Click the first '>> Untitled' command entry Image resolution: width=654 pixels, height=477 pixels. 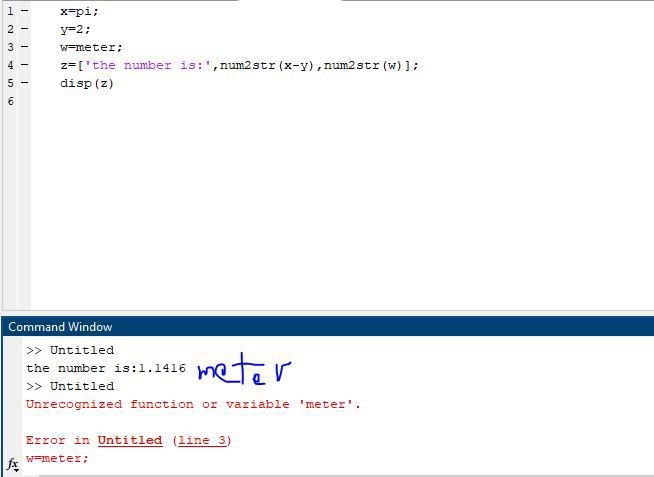70,350
